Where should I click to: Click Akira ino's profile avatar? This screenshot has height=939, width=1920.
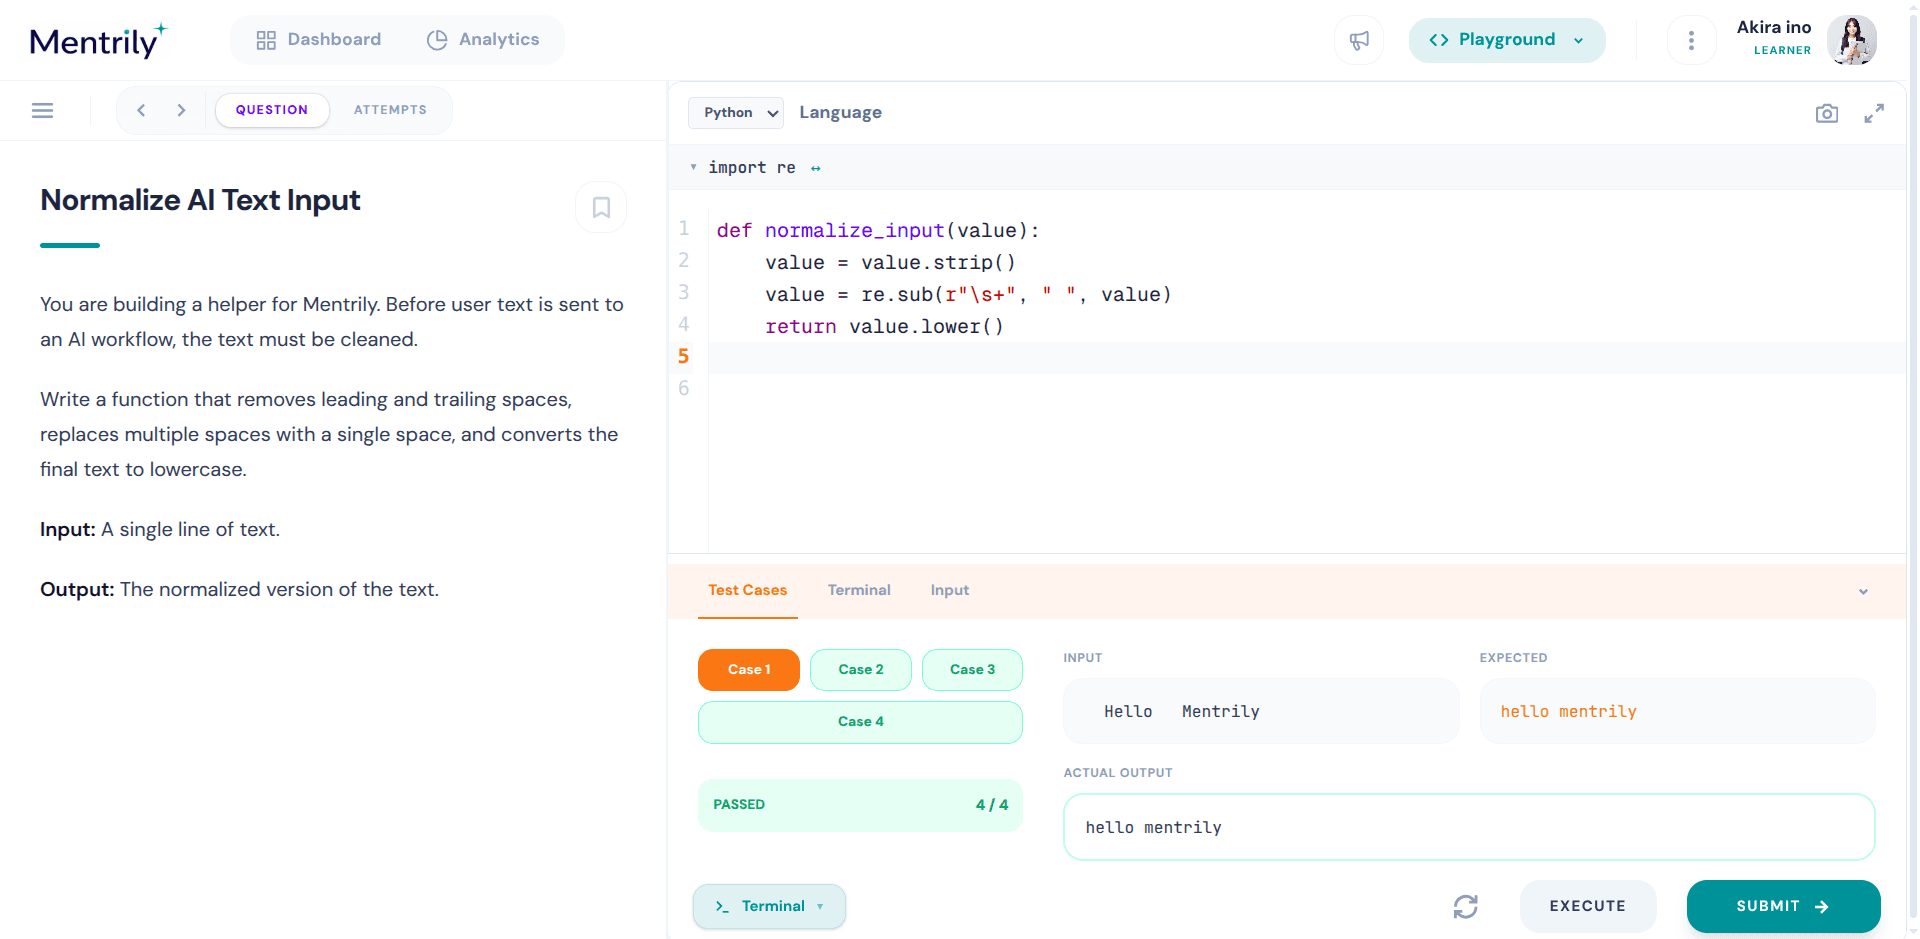coord(1852,40)
